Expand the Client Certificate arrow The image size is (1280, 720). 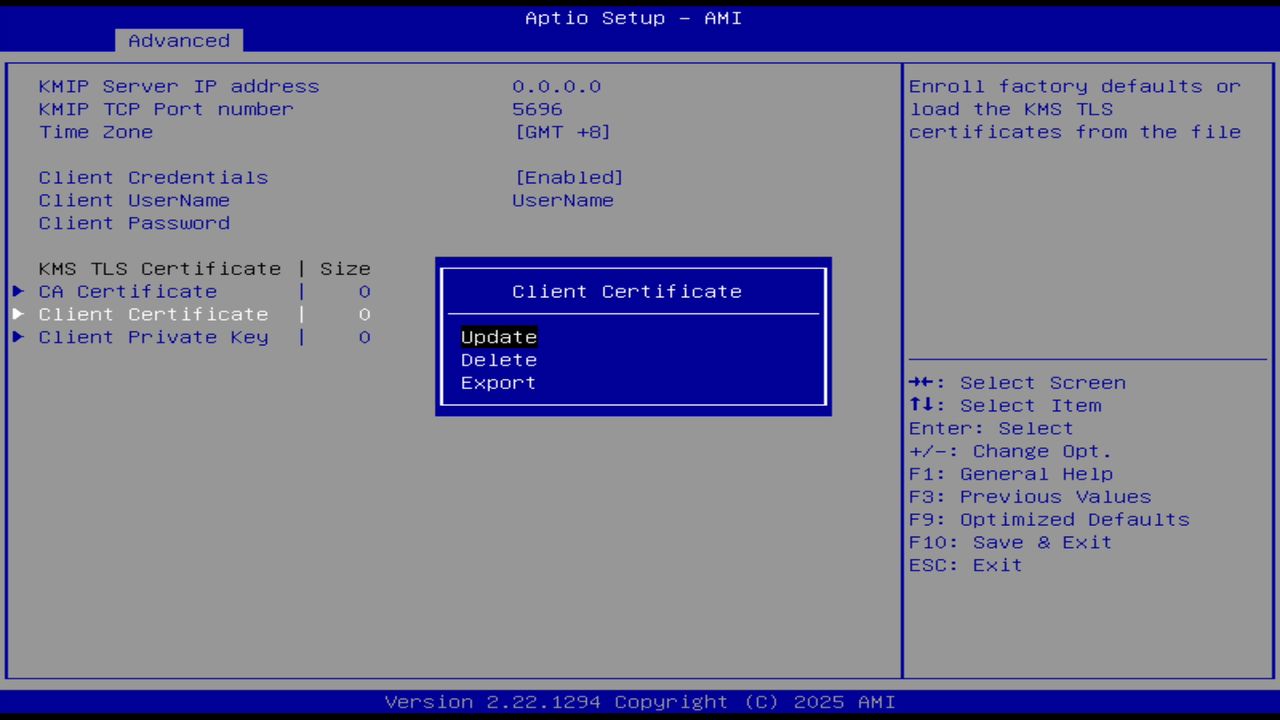(18, 314)
